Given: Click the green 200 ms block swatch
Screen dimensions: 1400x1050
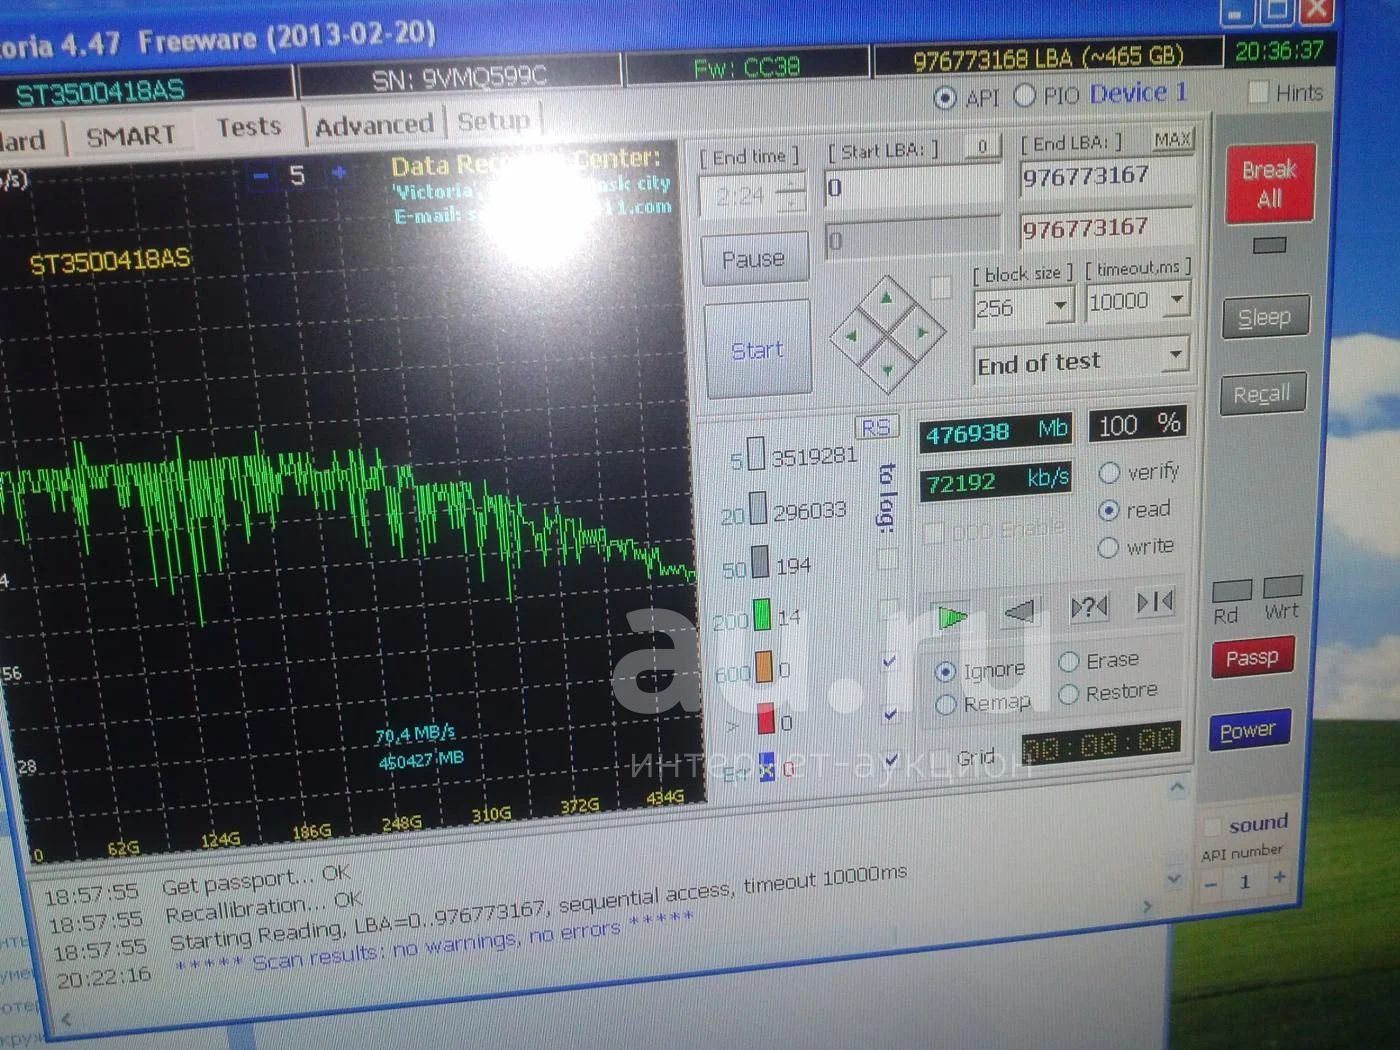Looking at the screenshot, I should pyautogui.click(x=762, y=614).
